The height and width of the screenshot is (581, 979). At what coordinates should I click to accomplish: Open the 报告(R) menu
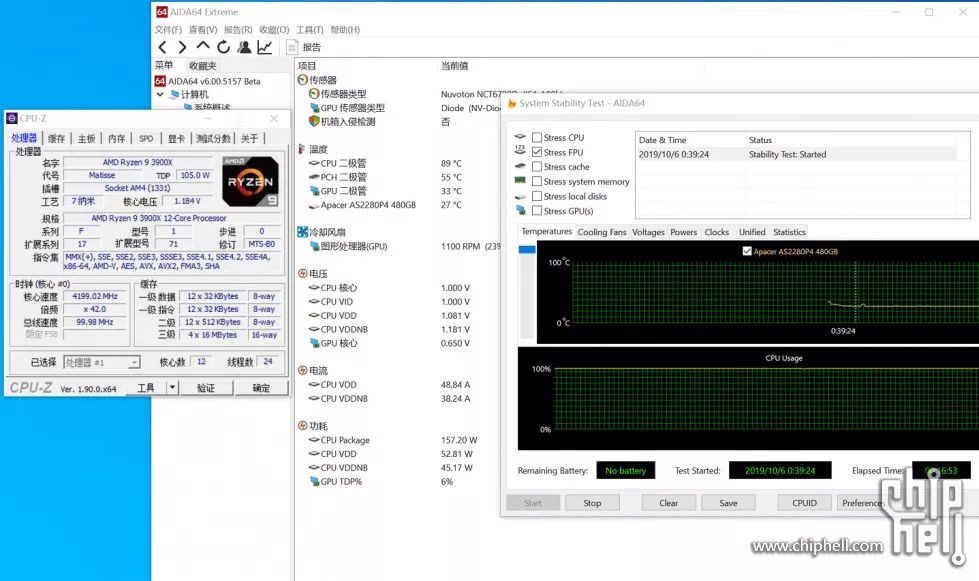point(238,29)
